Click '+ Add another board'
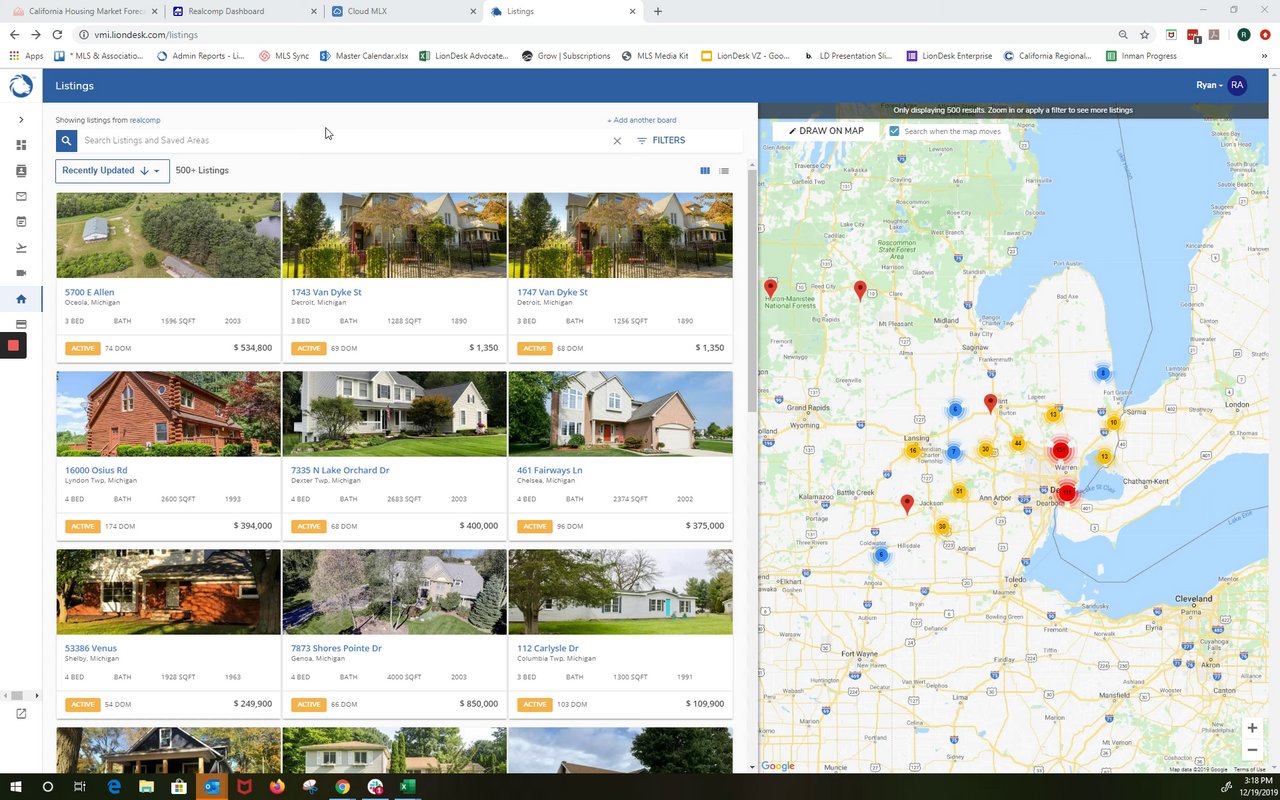The width and height of the screenshot is (1280, 800). (641, 120)
